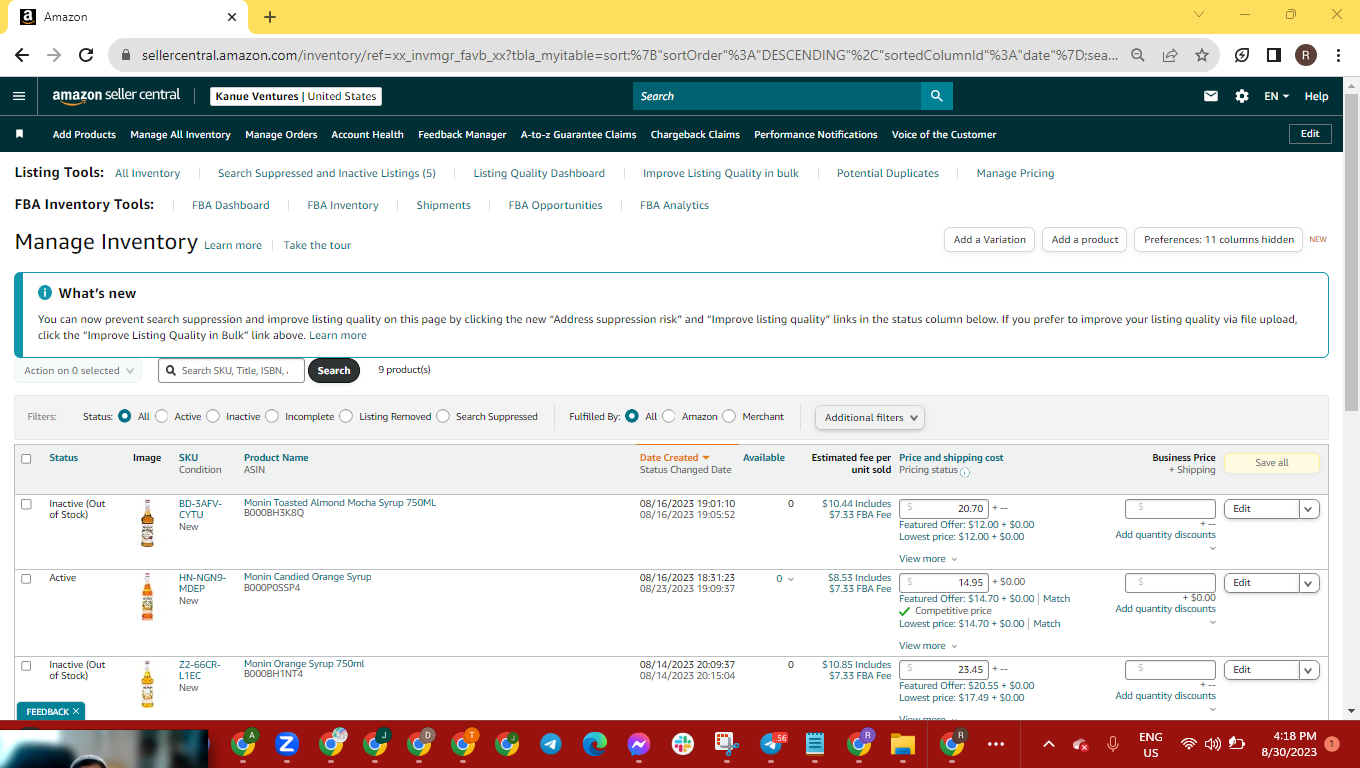Image resolution: width=1360 pixels, height=768 pixels.
Task: Click the Pricing status info icon
Action: coord(965,471)
